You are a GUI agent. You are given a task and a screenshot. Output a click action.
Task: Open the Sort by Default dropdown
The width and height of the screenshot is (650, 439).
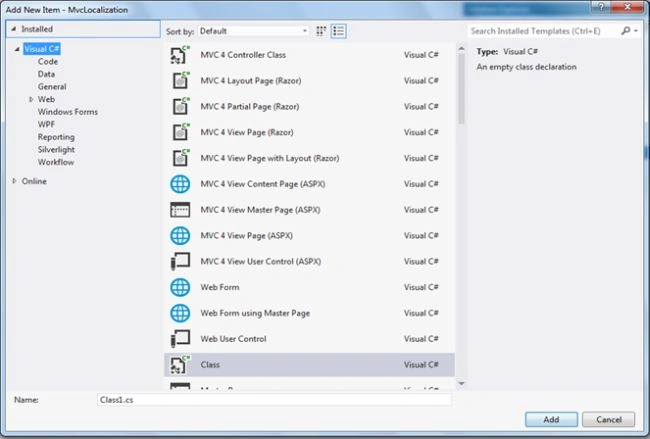coord(253,31)
